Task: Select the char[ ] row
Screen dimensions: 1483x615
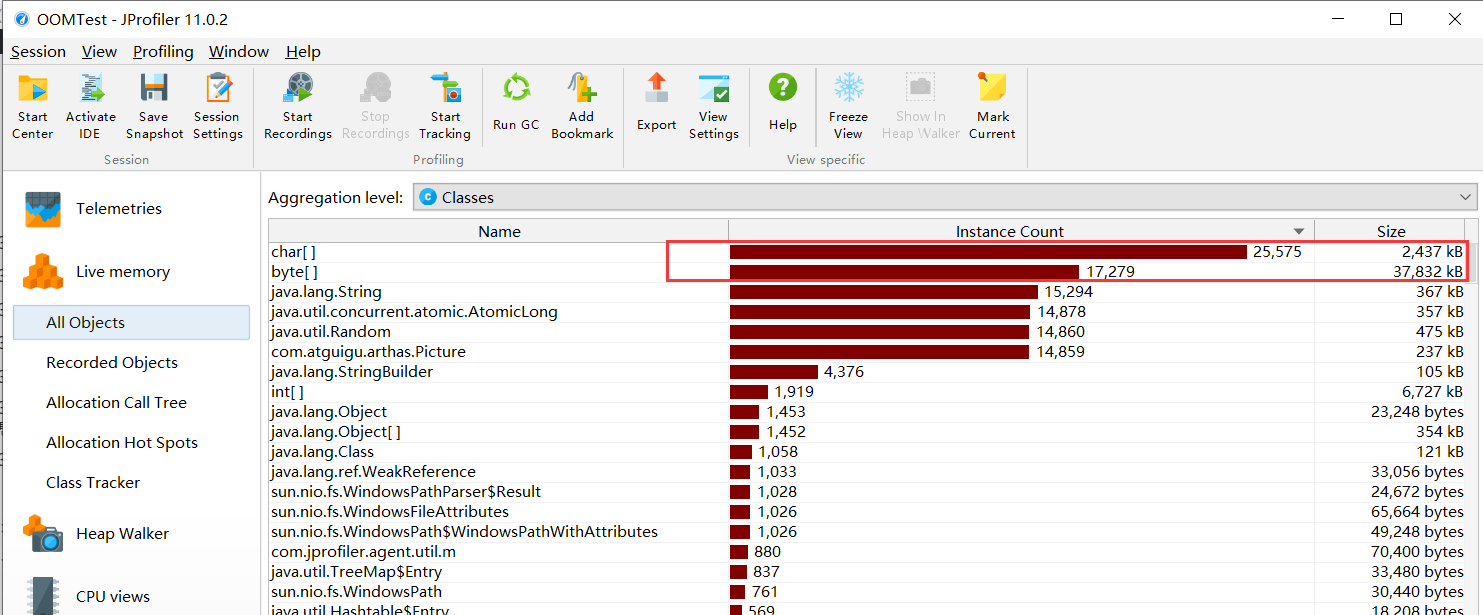Action: 867,252
